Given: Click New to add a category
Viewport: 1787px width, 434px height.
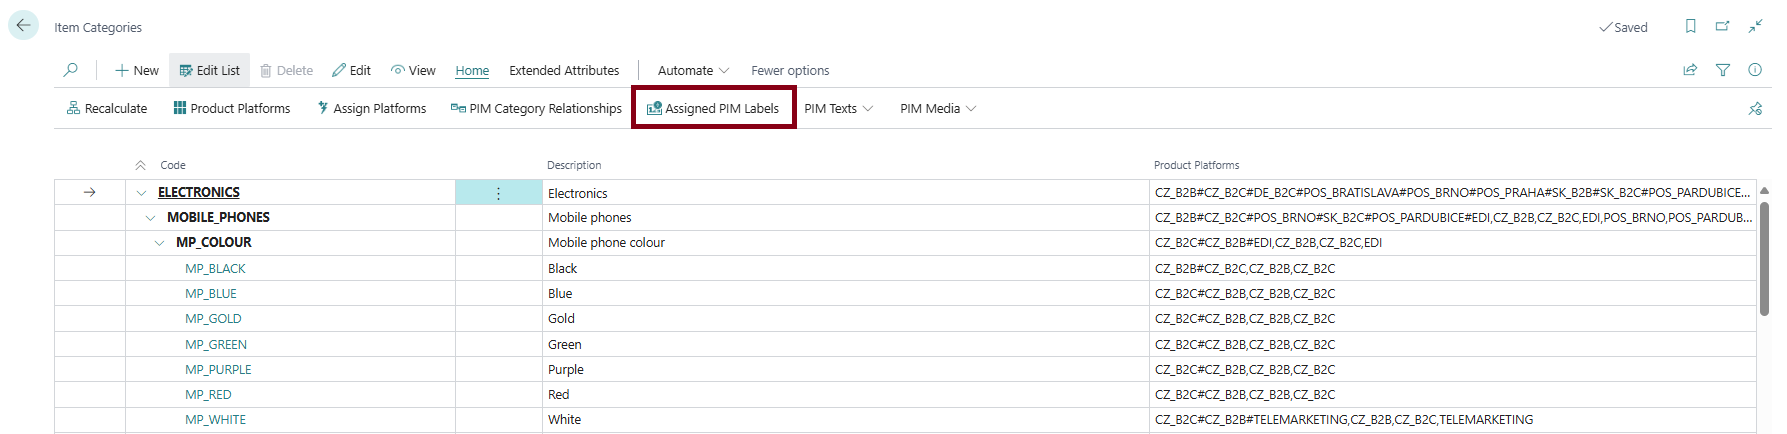Looking at the screenshot, I should click(137, 70).
